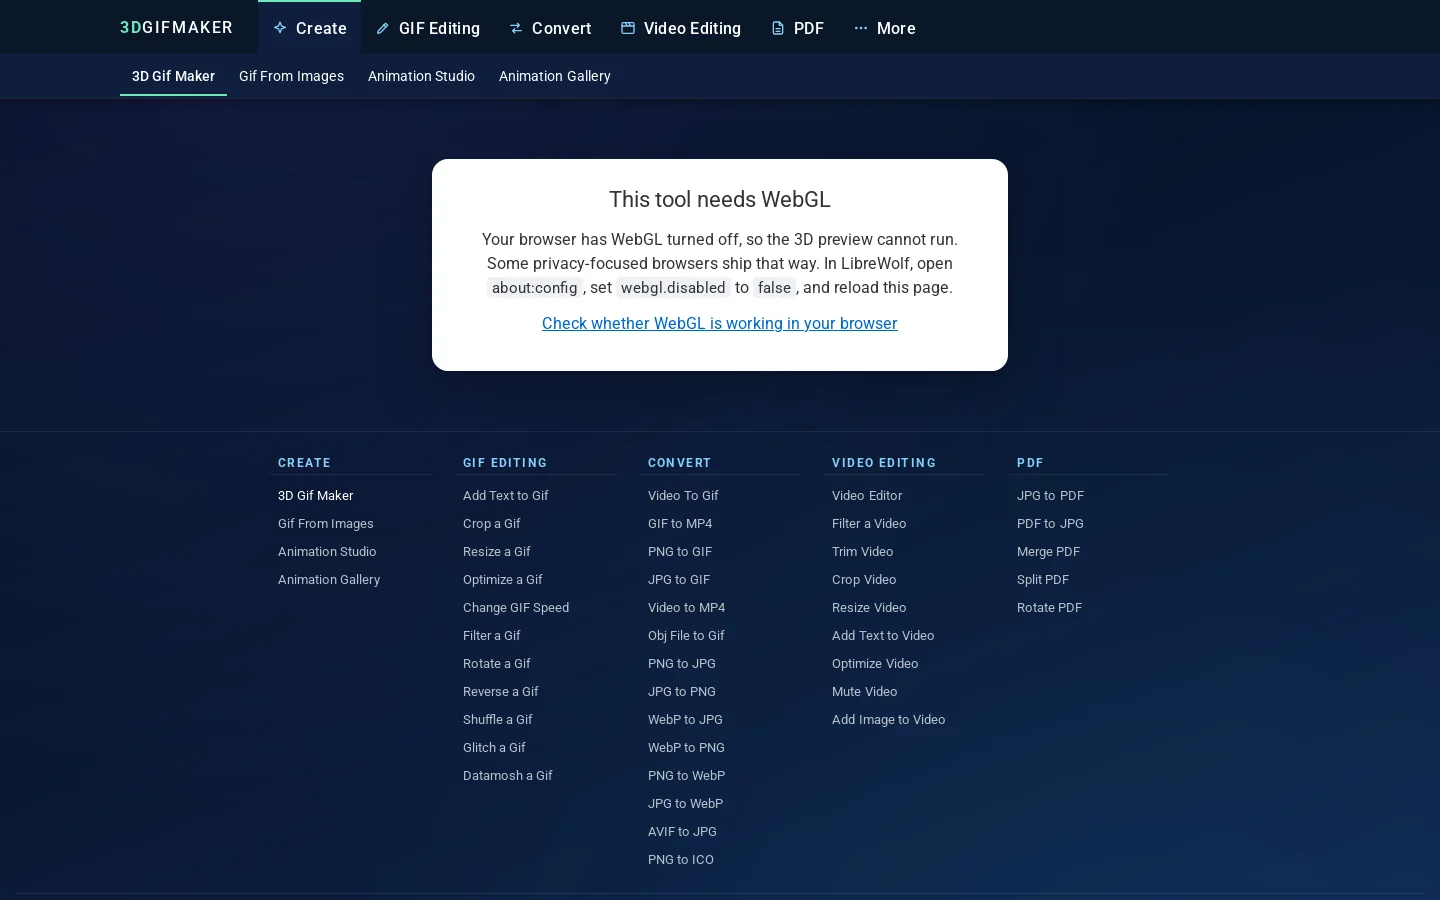This screenshot has height=900, width=1440.
Task: Click the document icon beside PDF
Action: (x=778, y=28)
